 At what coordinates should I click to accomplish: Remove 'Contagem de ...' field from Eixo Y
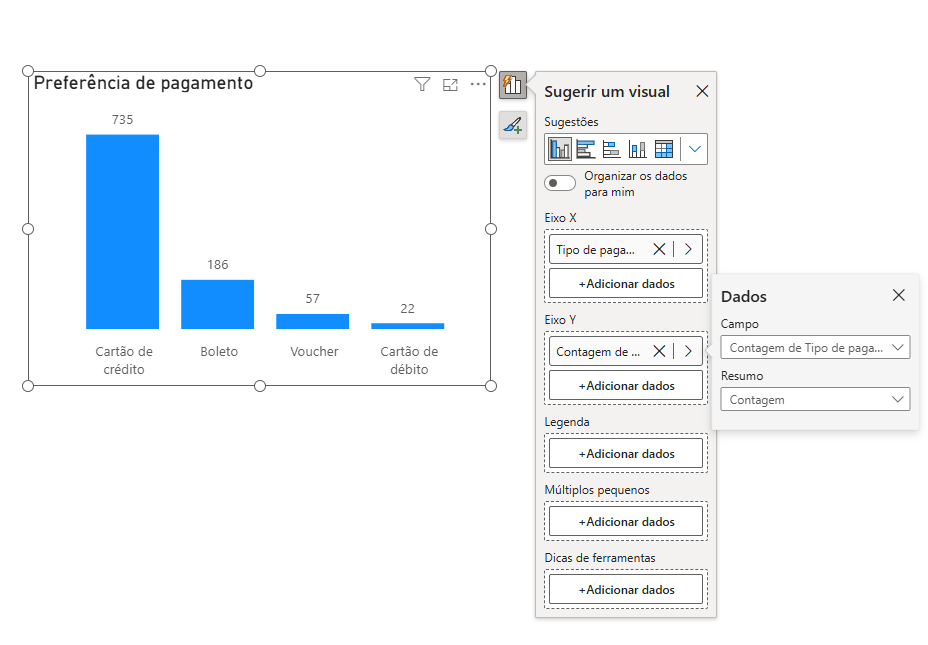[659, 351]
